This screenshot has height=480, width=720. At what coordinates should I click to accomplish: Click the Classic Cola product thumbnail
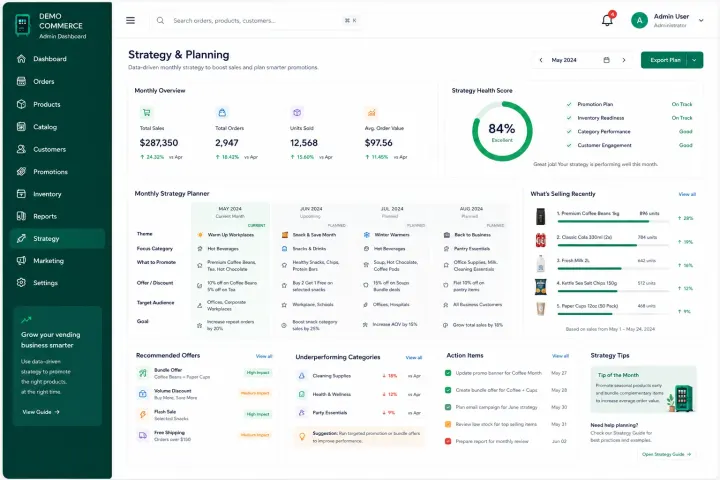point(541,240)
